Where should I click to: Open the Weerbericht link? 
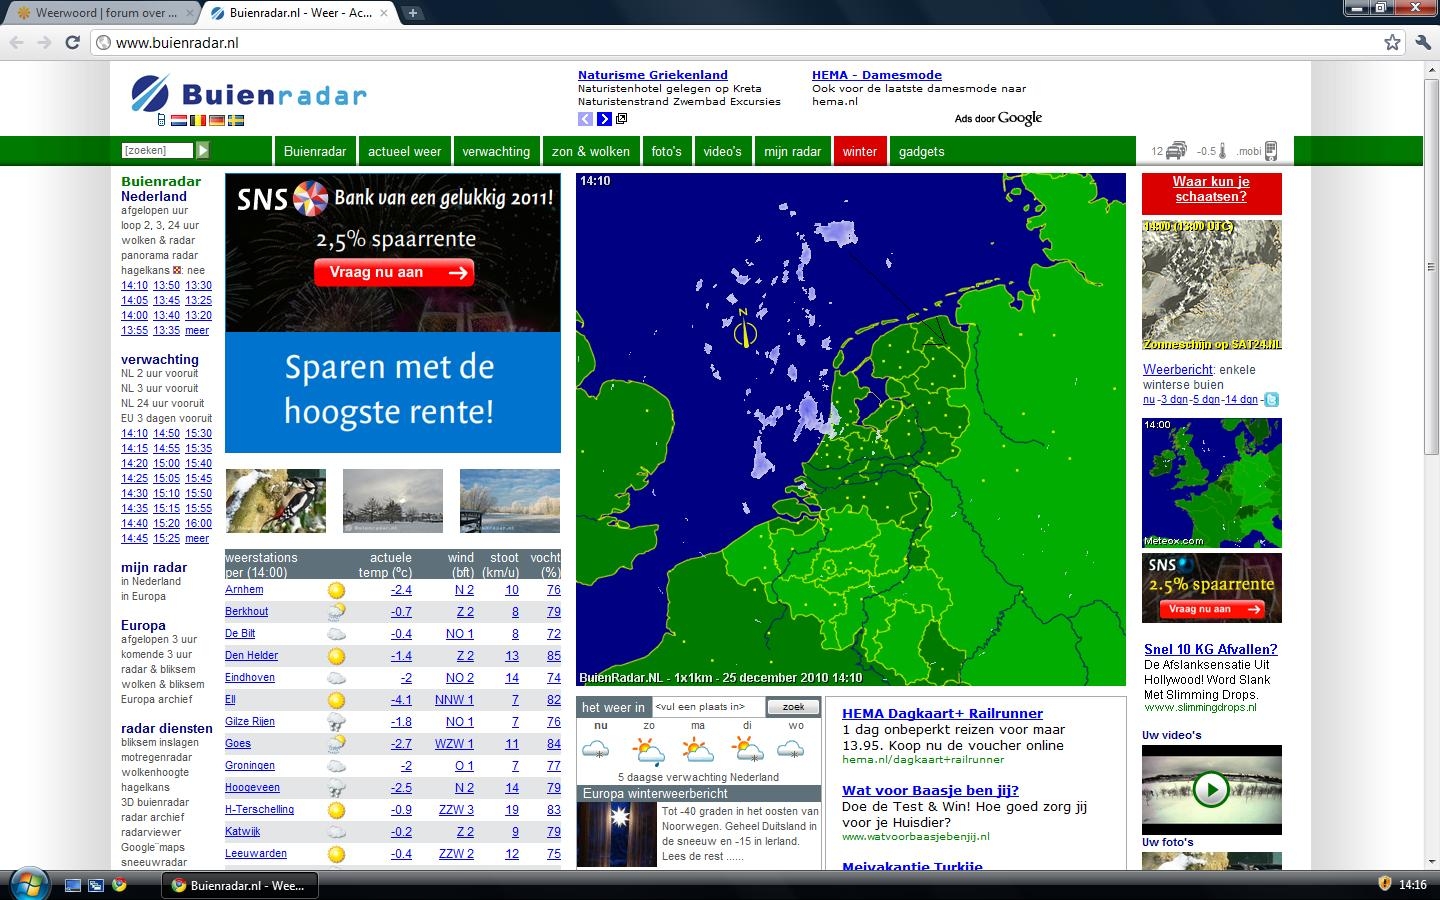pyautogui.click(x=1178, y=369)
